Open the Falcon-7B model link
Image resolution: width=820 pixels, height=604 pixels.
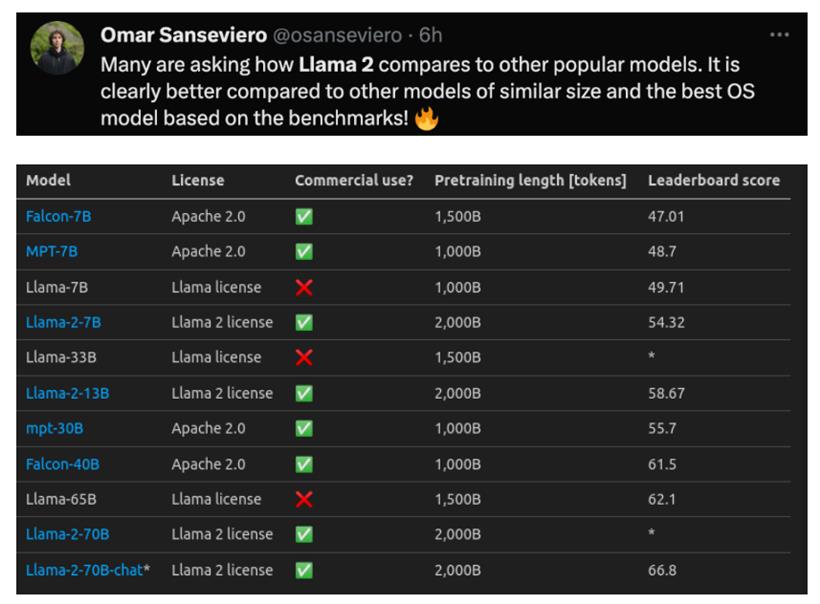[59, 216]
